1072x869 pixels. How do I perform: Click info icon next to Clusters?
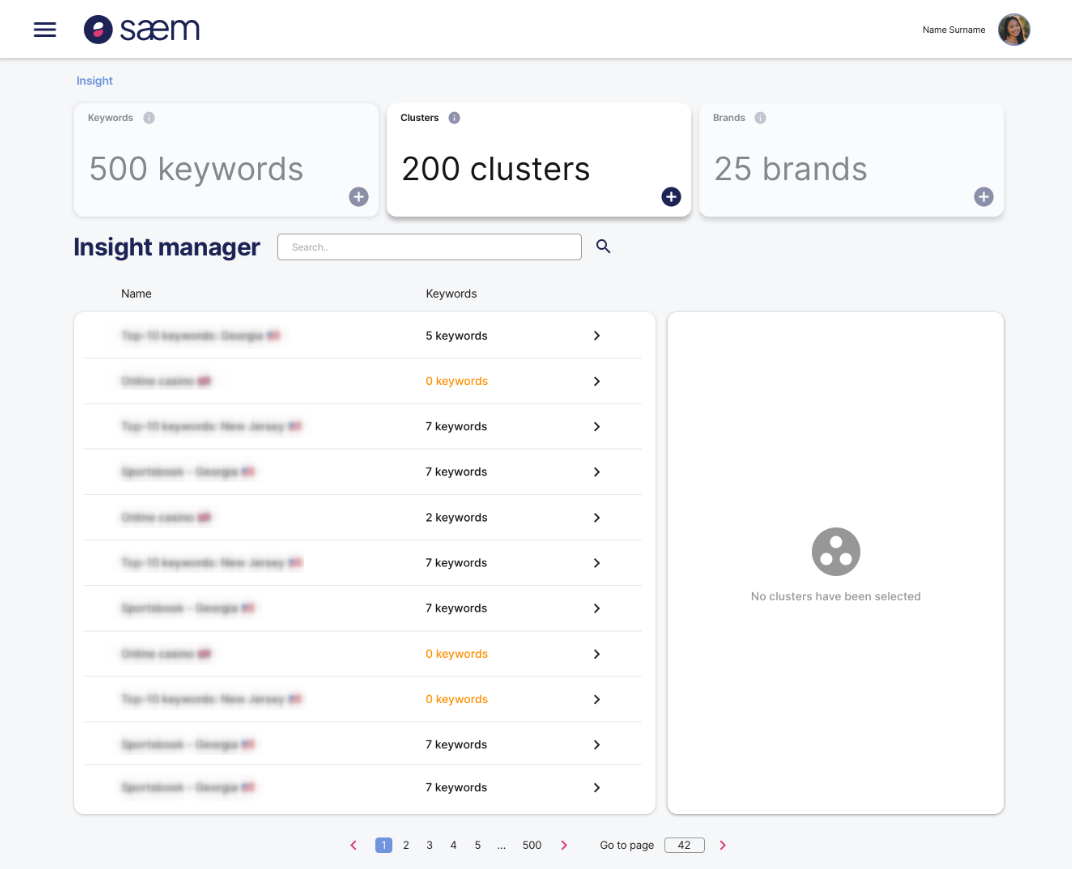[x=454, y=118]
